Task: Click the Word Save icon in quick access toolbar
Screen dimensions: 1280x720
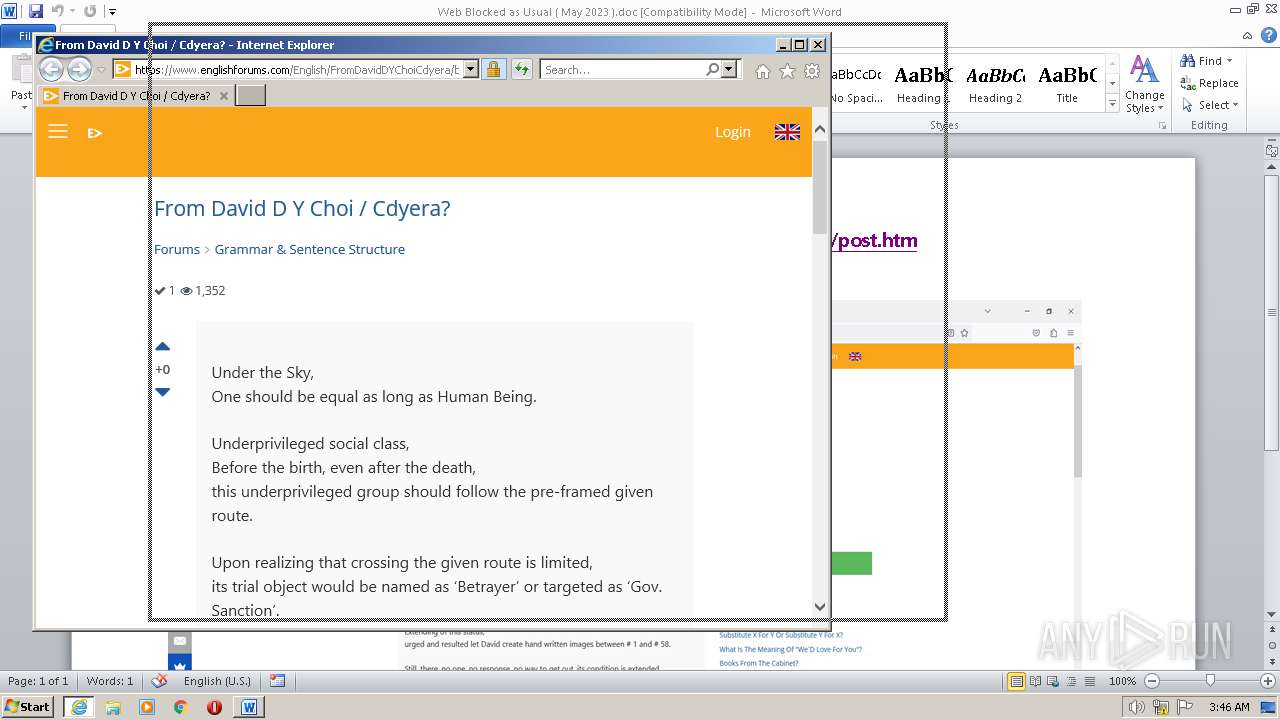Action: [36, 11]
